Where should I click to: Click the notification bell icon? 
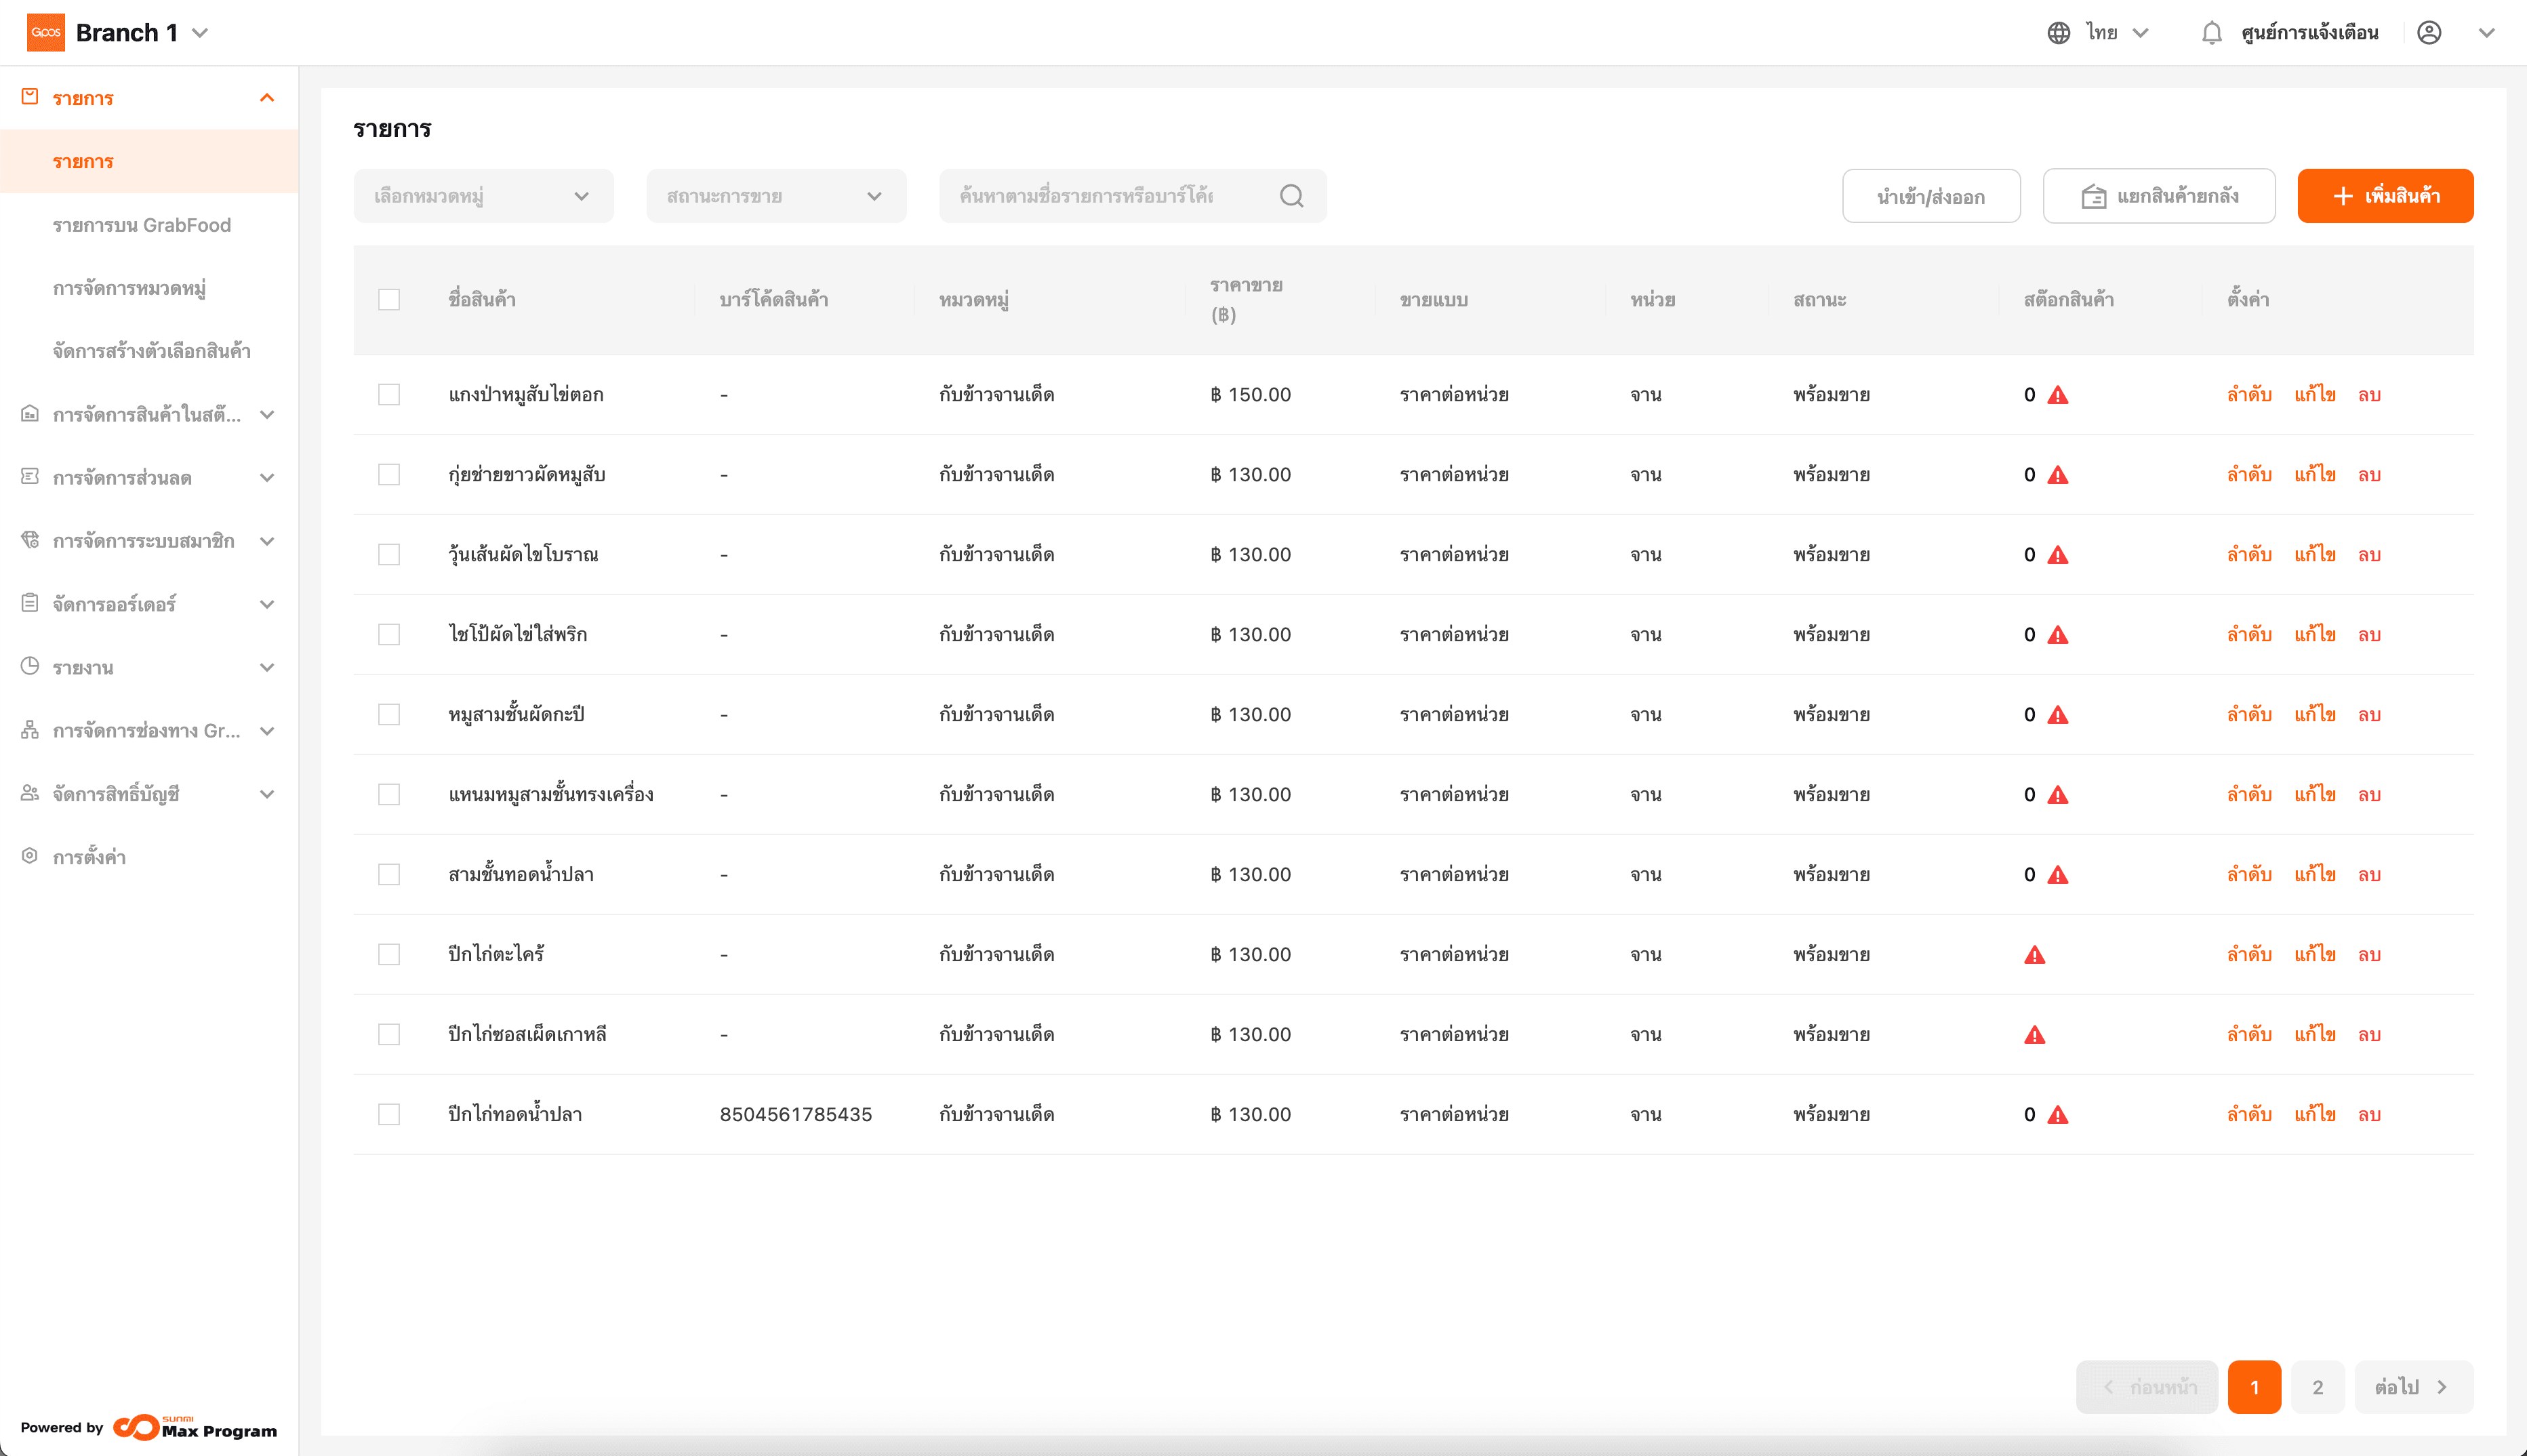tap(2211, 33)
